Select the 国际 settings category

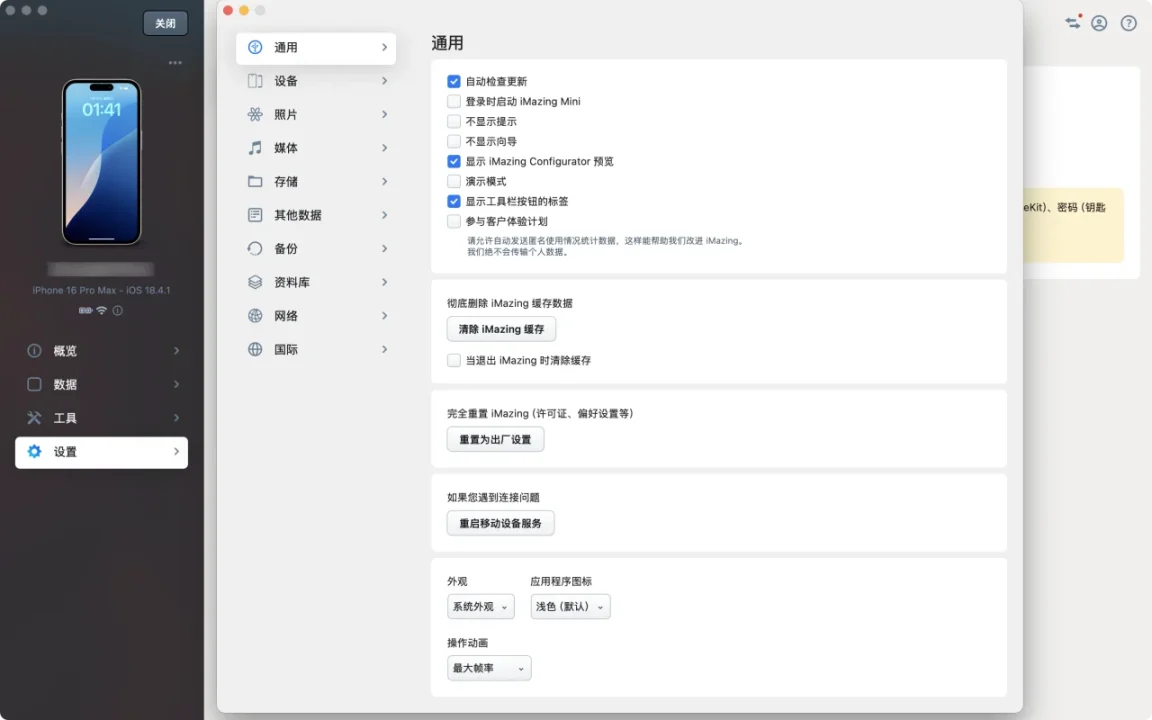pyautogui.click(x=316, y=350)
